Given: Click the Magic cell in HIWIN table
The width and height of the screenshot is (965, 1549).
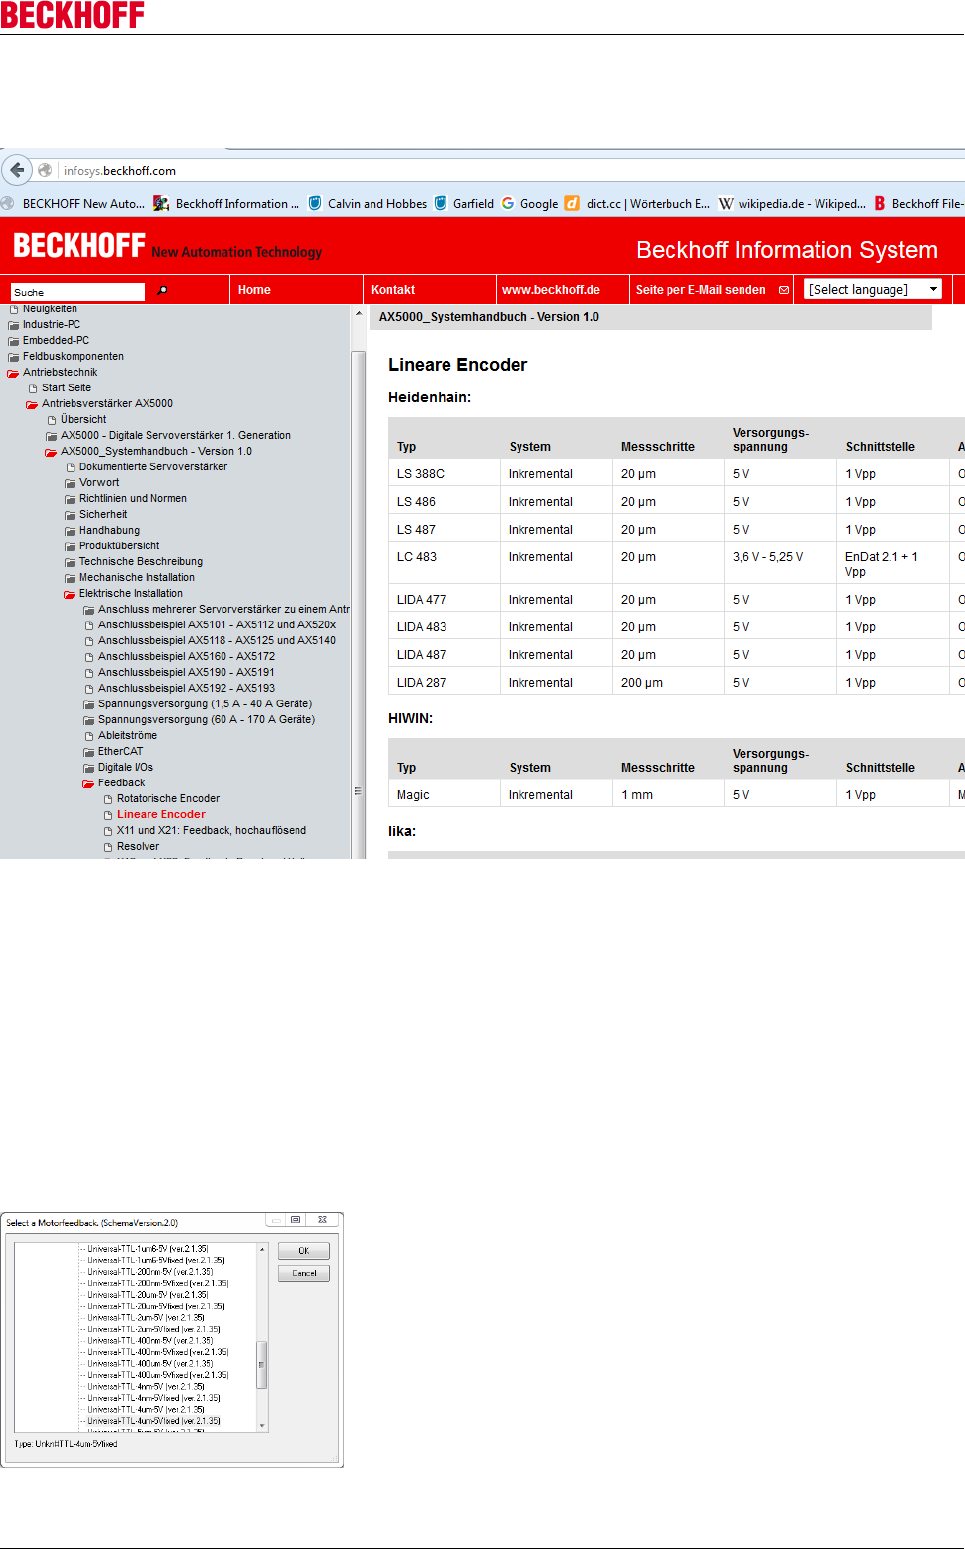Looking at the screenshot, I should pos(444,795).
